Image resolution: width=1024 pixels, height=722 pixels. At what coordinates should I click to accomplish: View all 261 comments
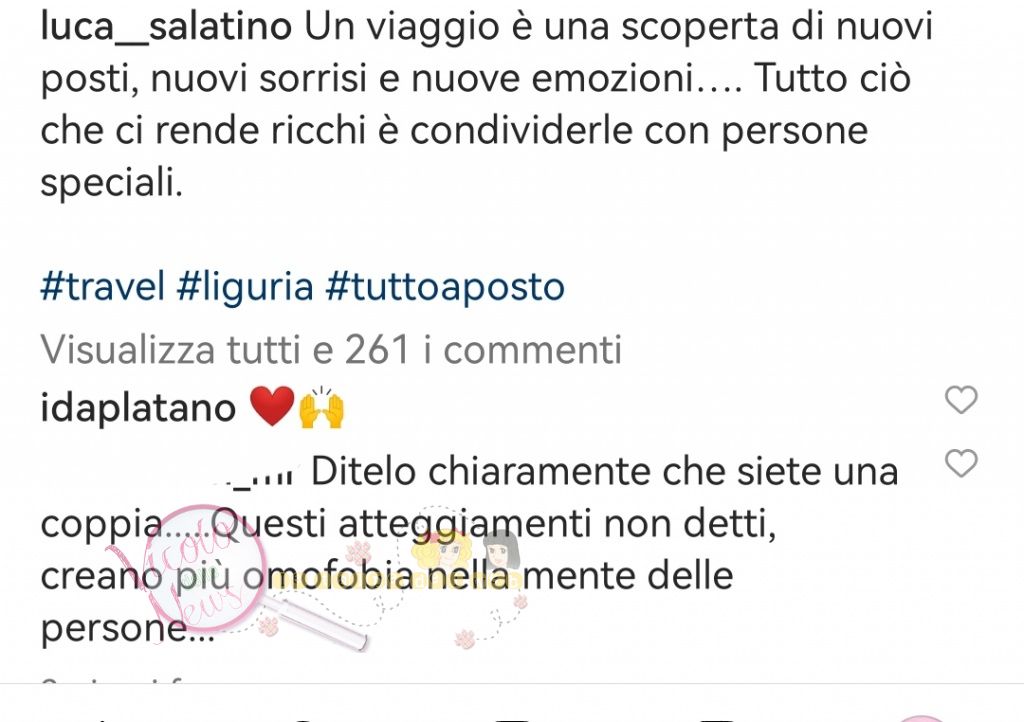331,349
